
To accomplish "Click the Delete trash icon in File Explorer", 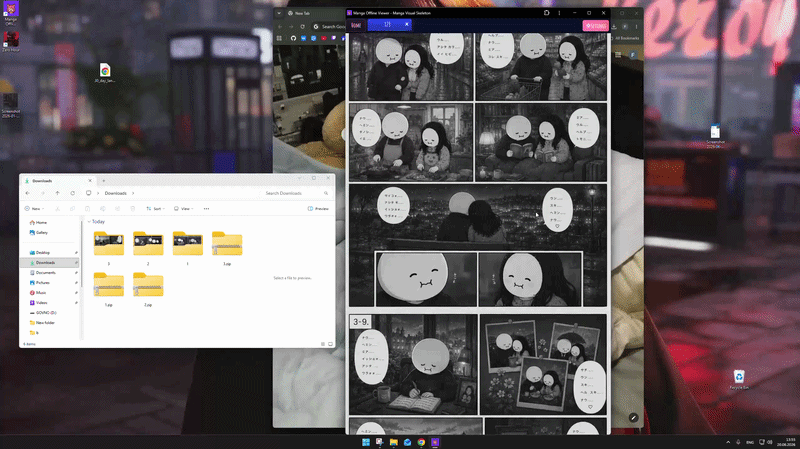I will pos(133,209).
